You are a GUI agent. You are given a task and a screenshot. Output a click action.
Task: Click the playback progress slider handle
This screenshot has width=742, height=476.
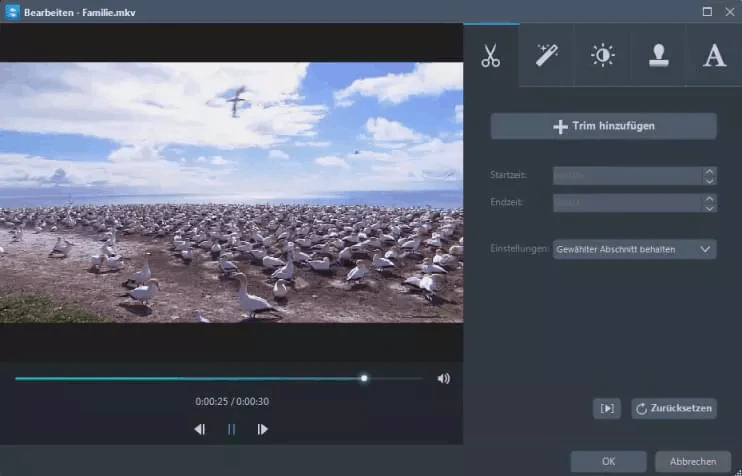[364, 378]
